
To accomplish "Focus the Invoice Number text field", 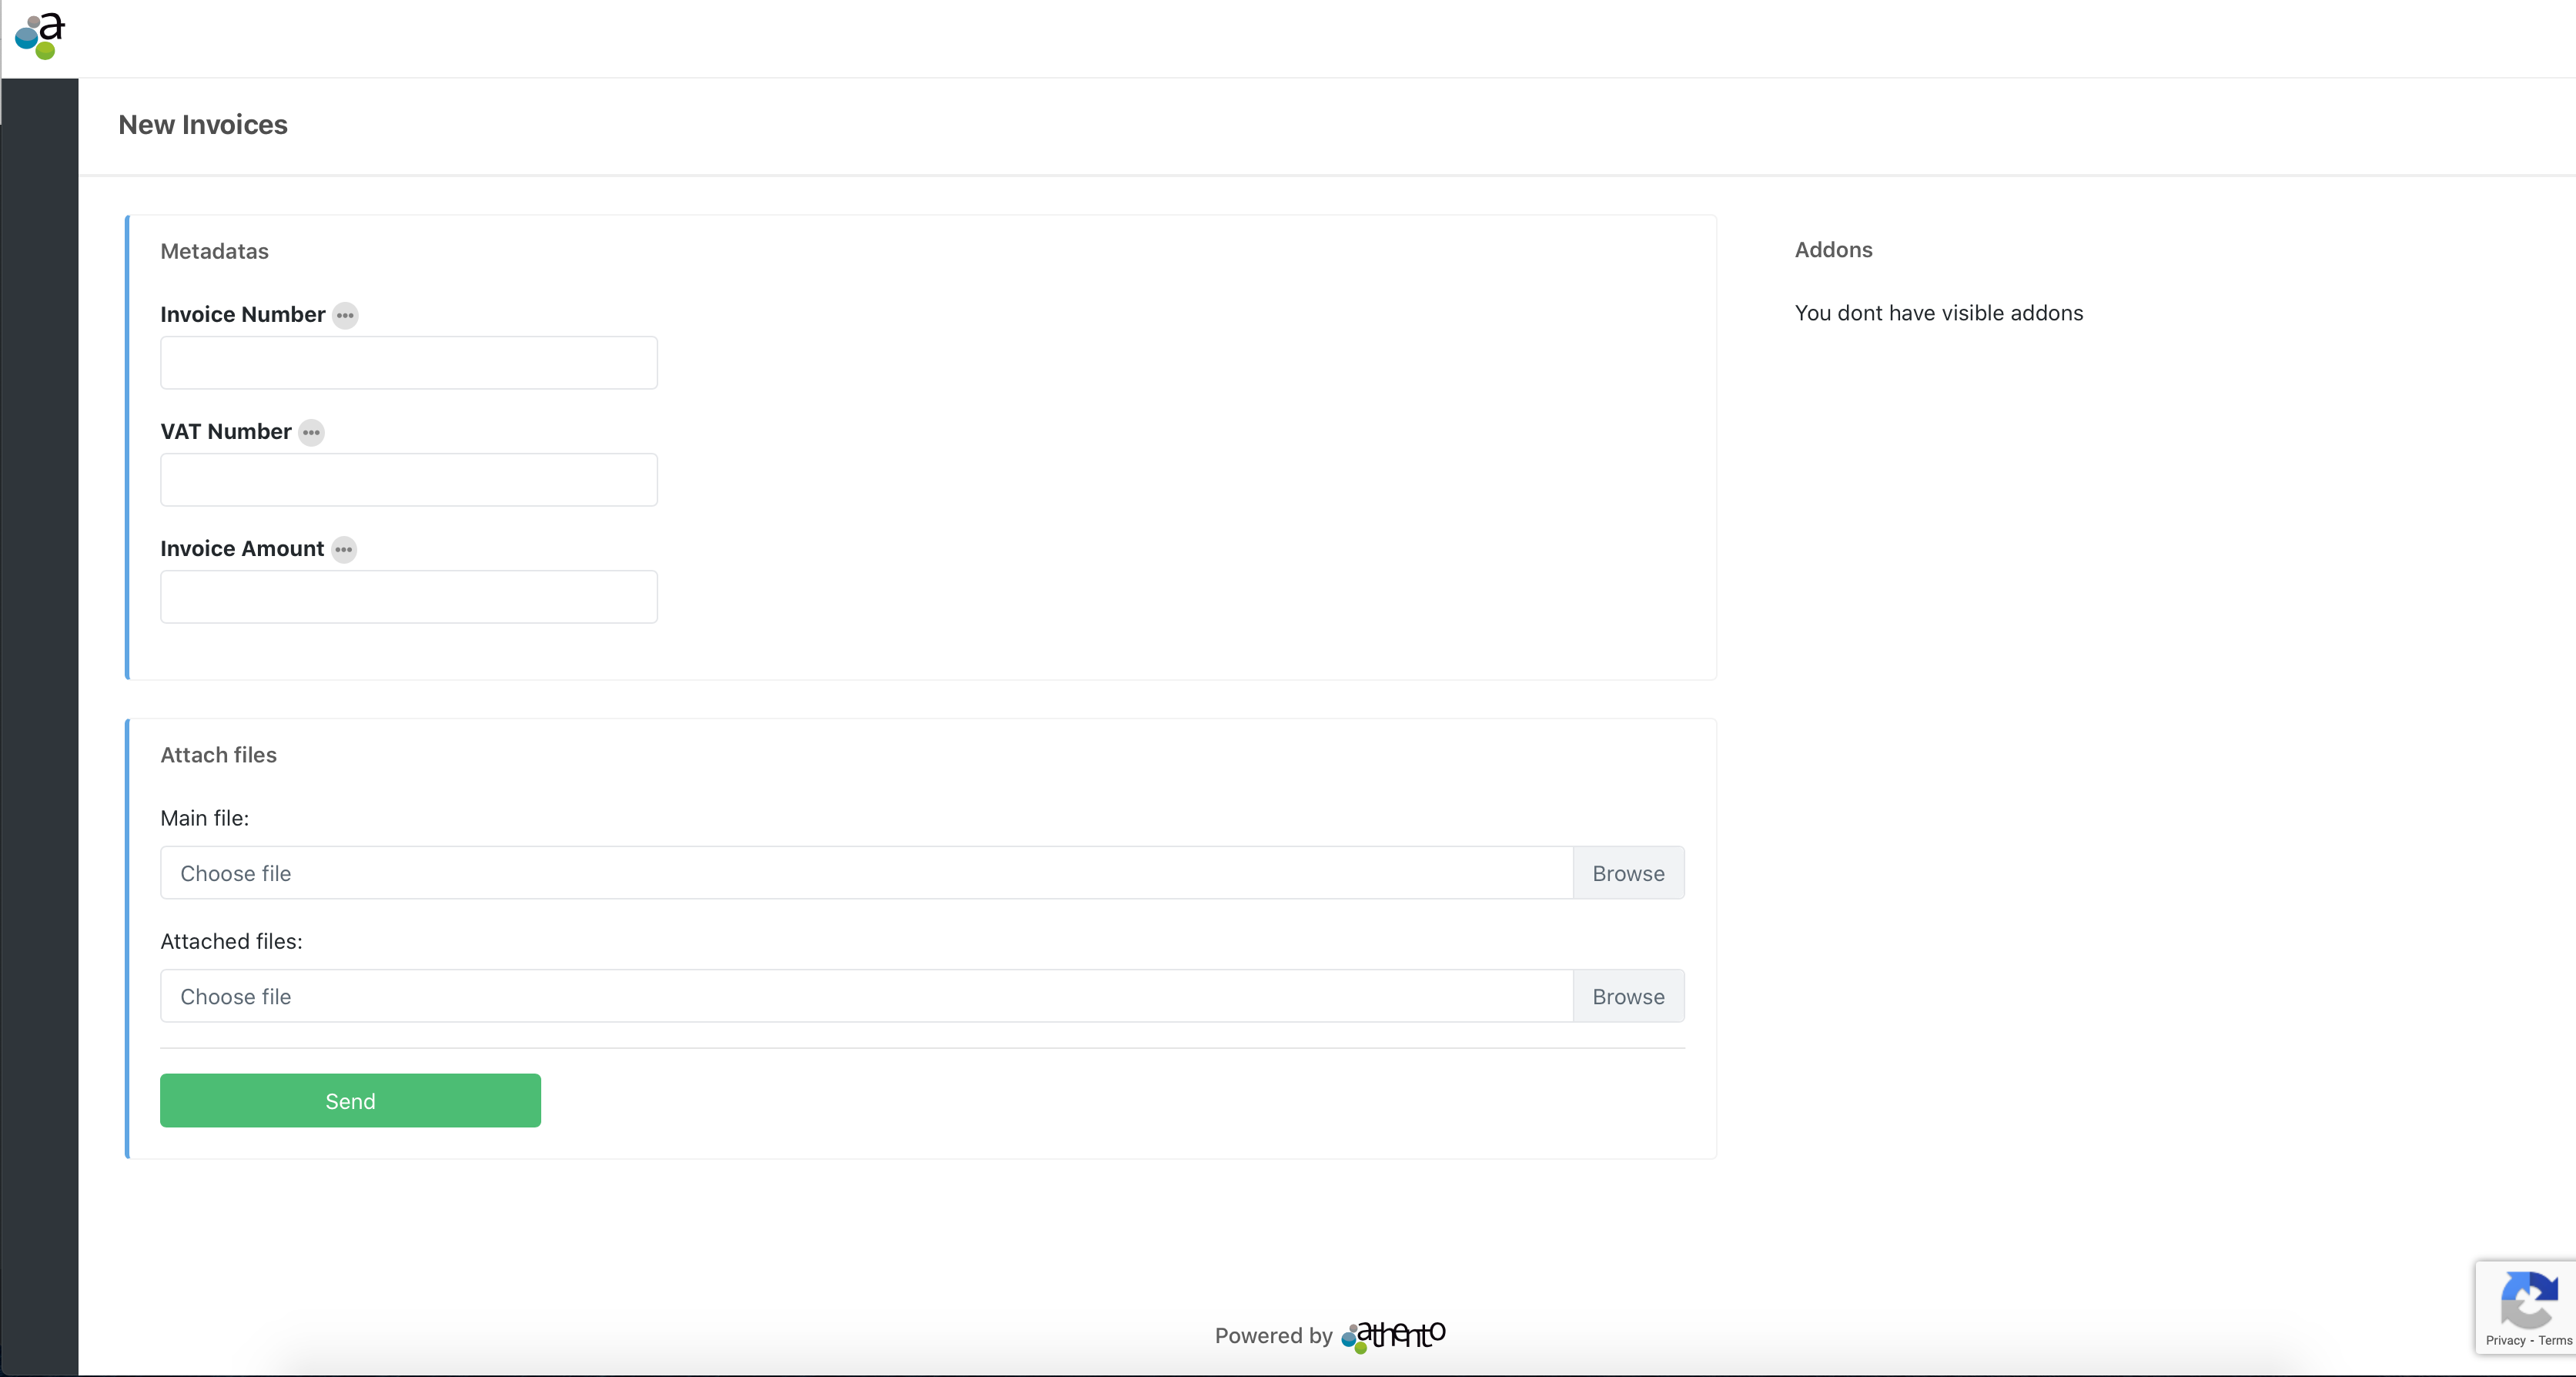I will [x=408, y=362].
